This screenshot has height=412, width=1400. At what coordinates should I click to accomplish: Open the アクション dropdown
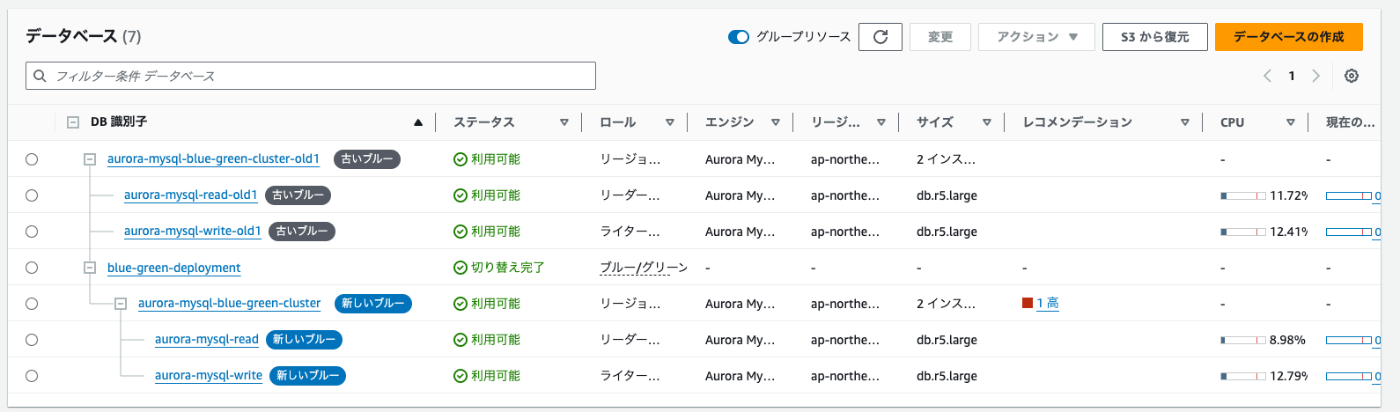tap(1036, 37)
